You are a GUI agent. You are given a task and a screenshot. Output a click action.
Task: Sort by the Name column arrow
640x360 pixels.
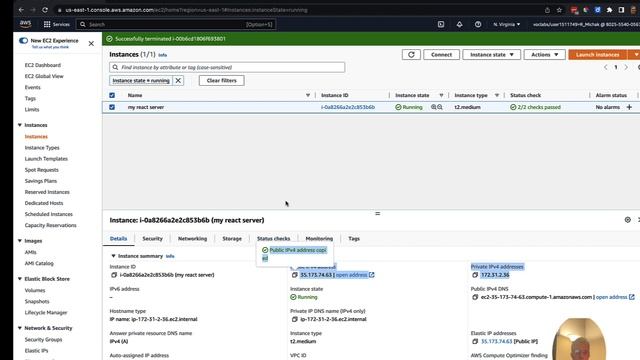(x=308, y=95)
